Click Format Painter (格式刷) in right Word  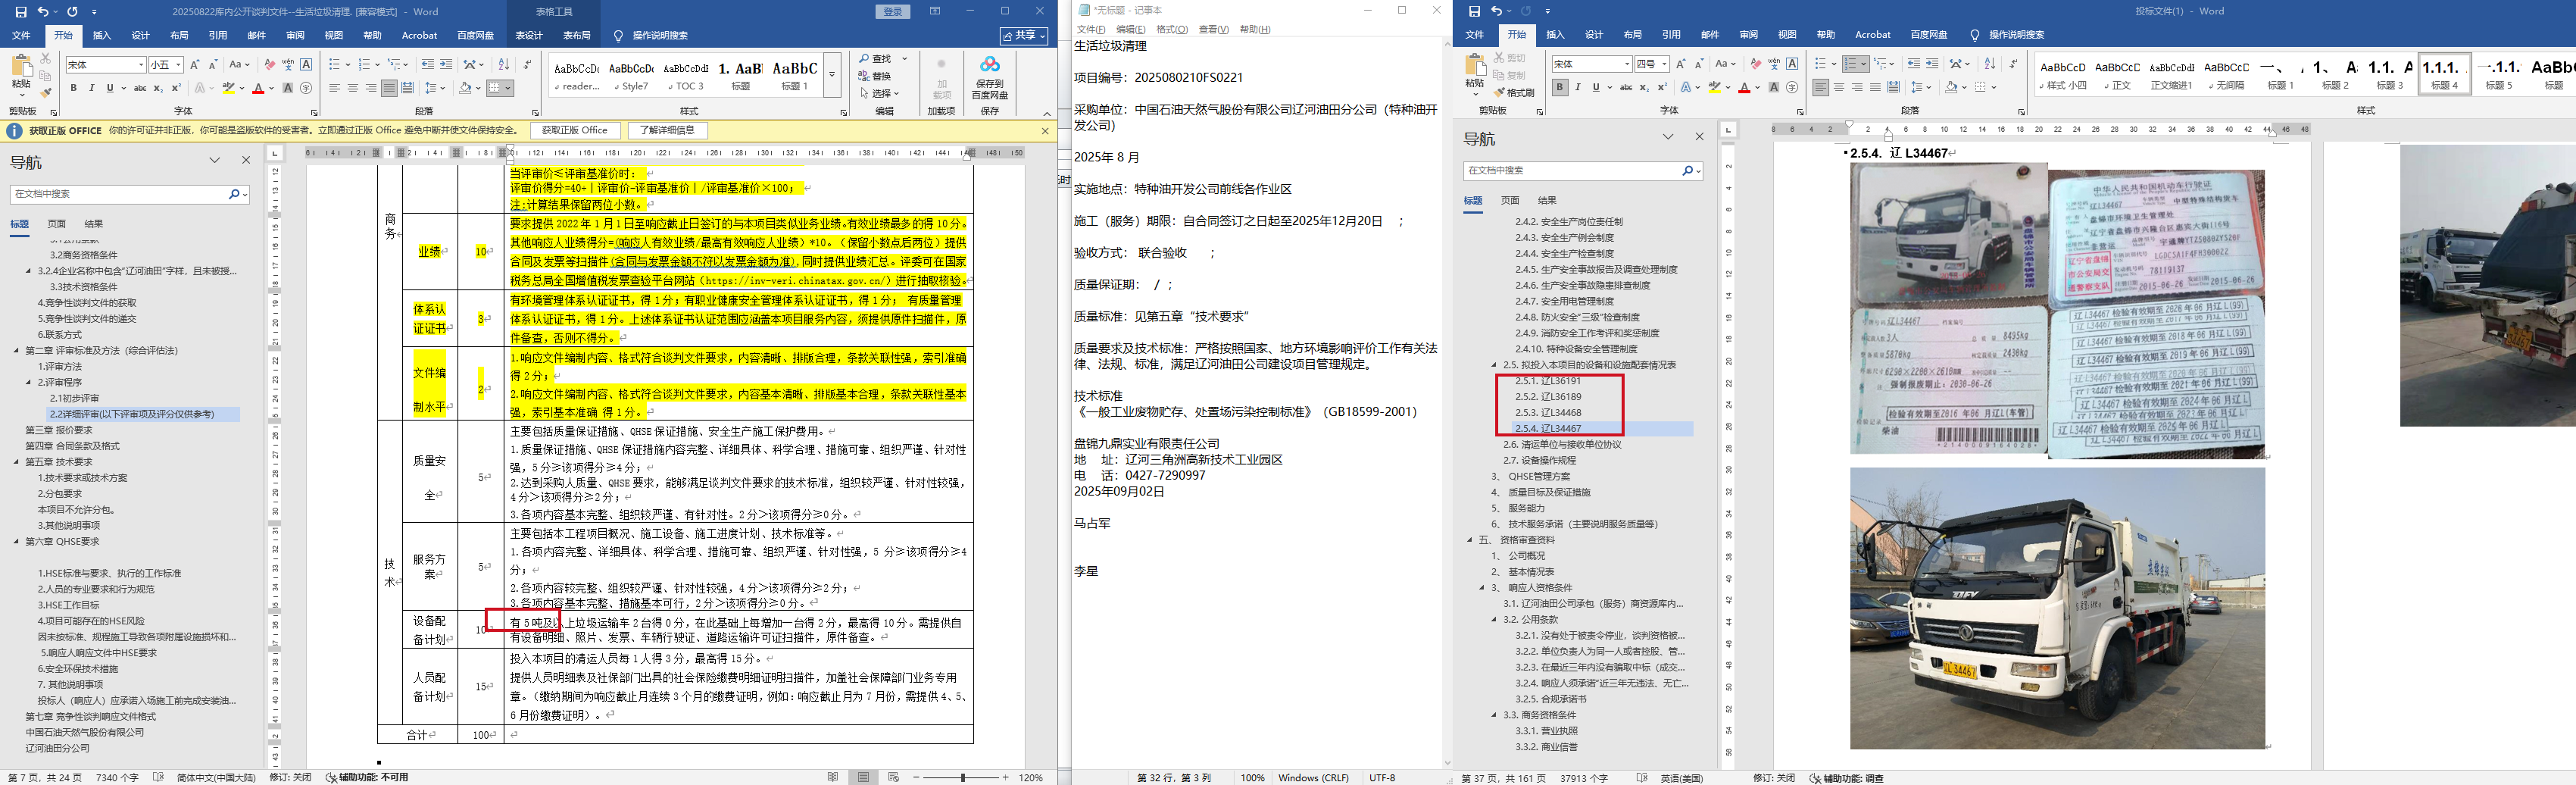[x=1514, y=92]
